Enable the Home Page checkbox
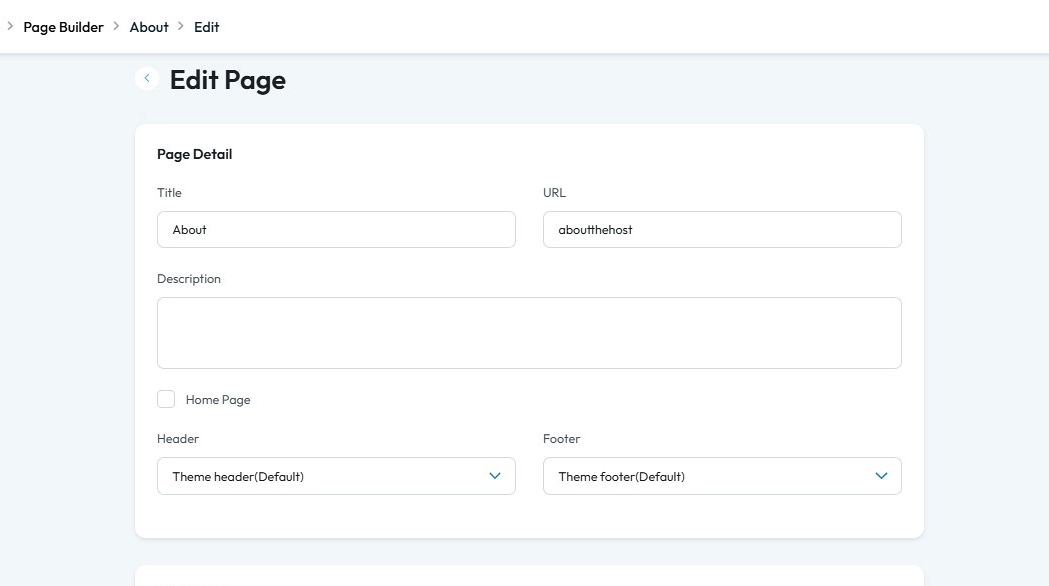1049x586 pixels. [x=166, y=399]
